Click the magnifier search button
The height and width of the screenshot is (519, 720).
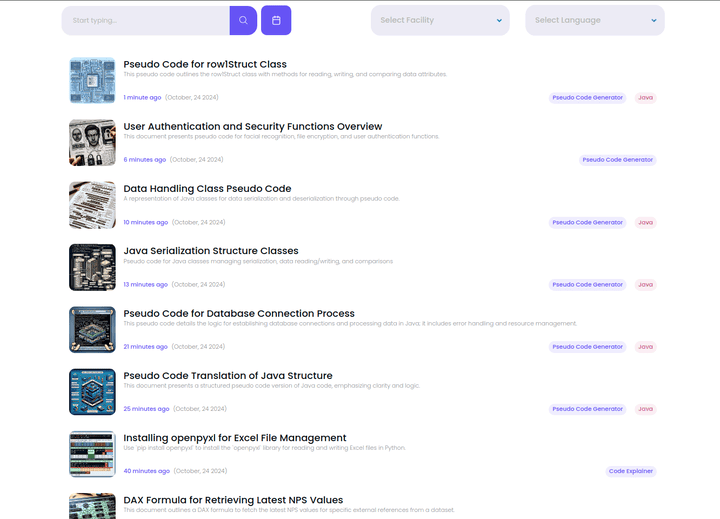[243, 20]
